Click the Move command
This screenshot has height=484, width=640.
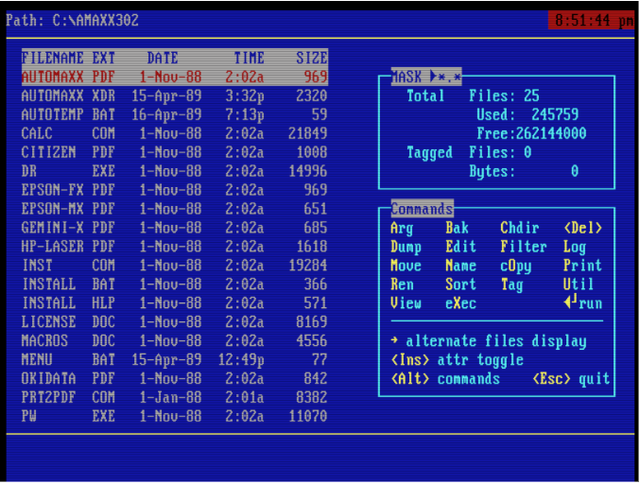click(406, 265)
